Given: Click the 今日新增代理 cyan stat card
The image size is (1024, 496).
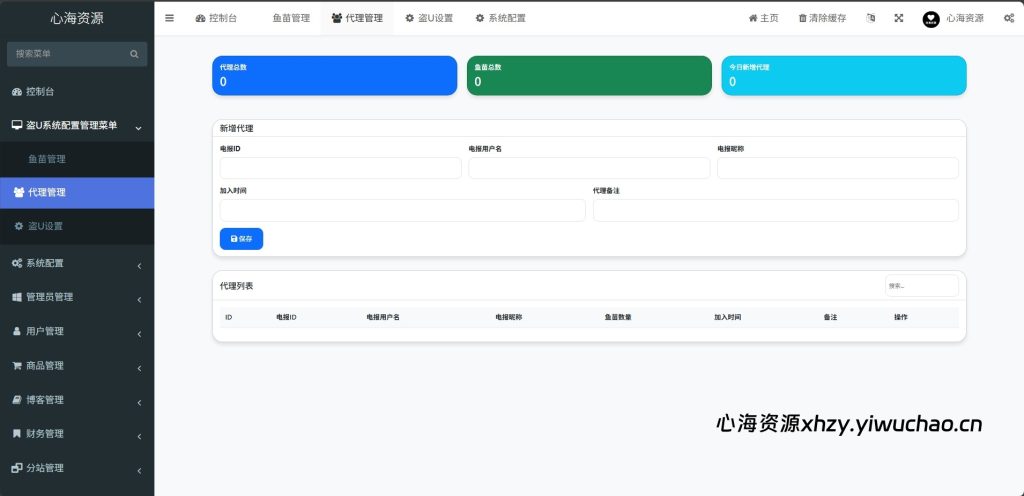Looking at the screenshot, I should click(x=844, y=76).
